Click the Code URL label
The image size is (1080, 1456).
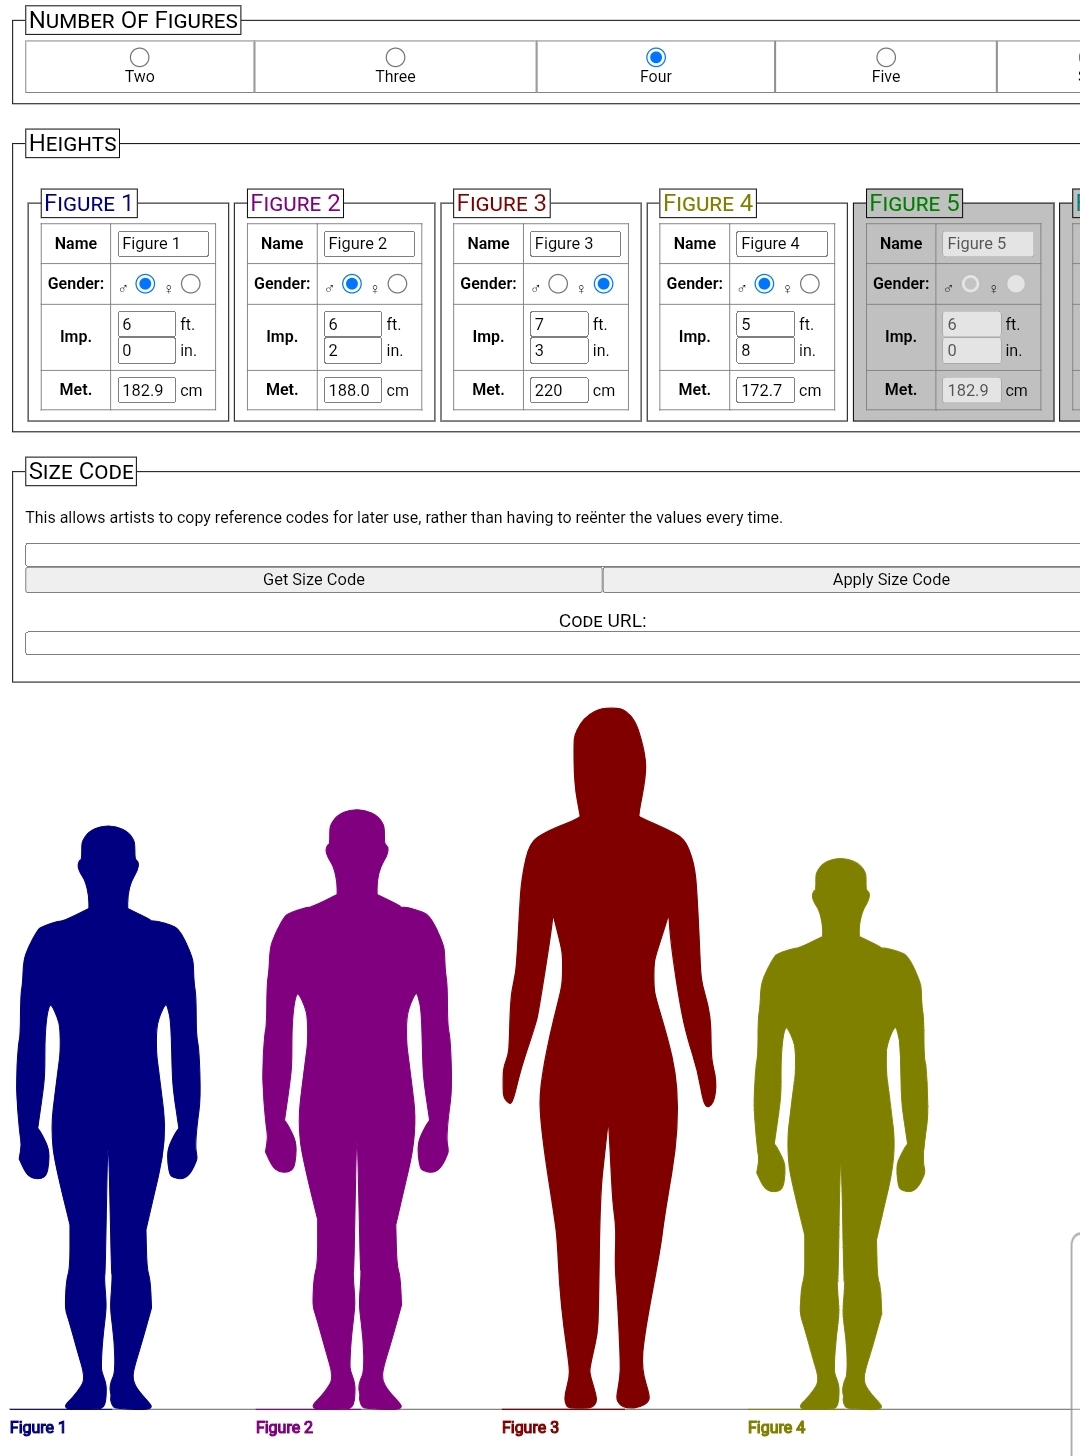602,621
